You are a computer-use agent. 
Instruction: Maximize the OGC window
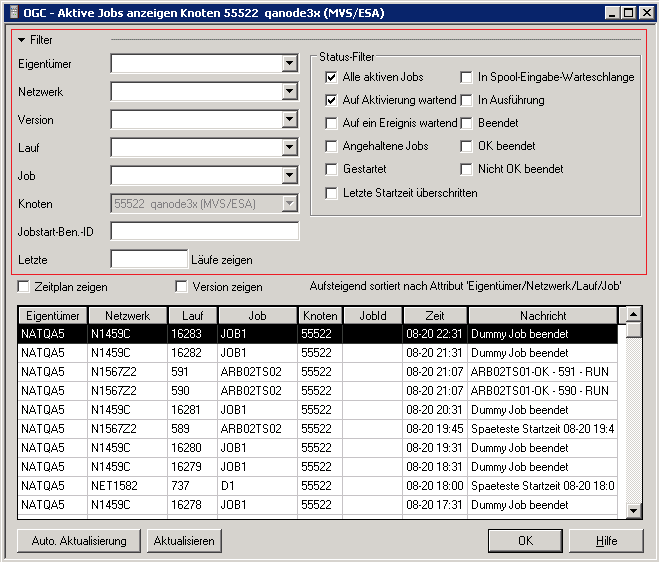point(627,13)
